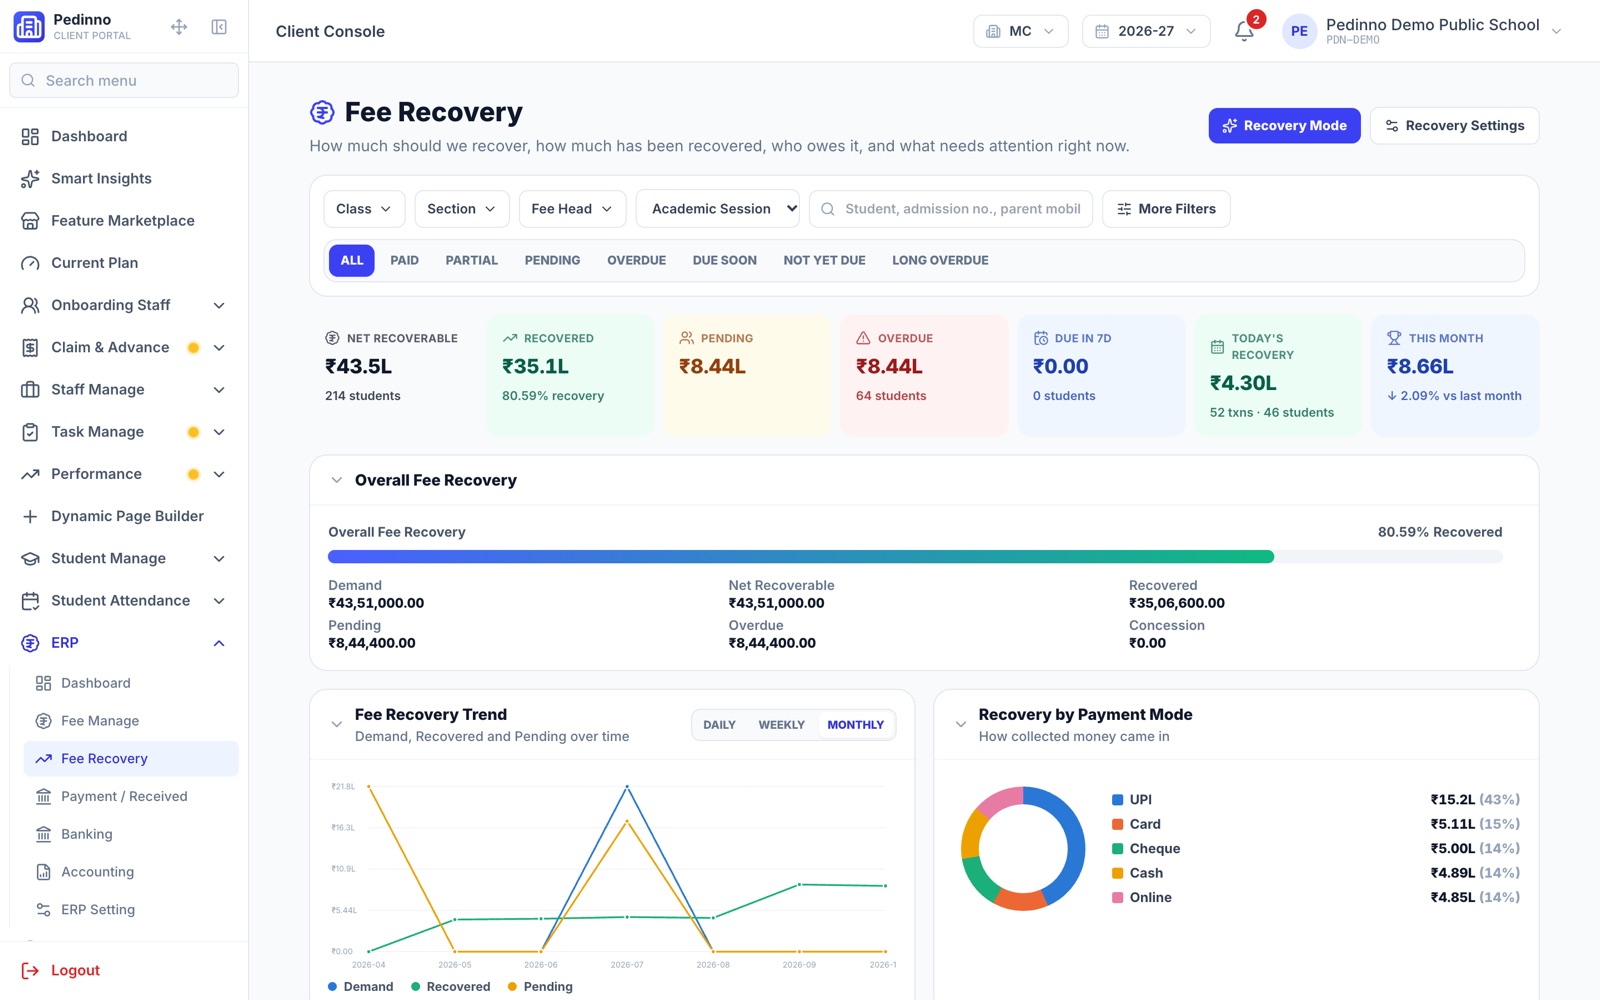Open the MC branch selector
This screenshot has width=1600, height=1000.
(x=1020, y=31)
